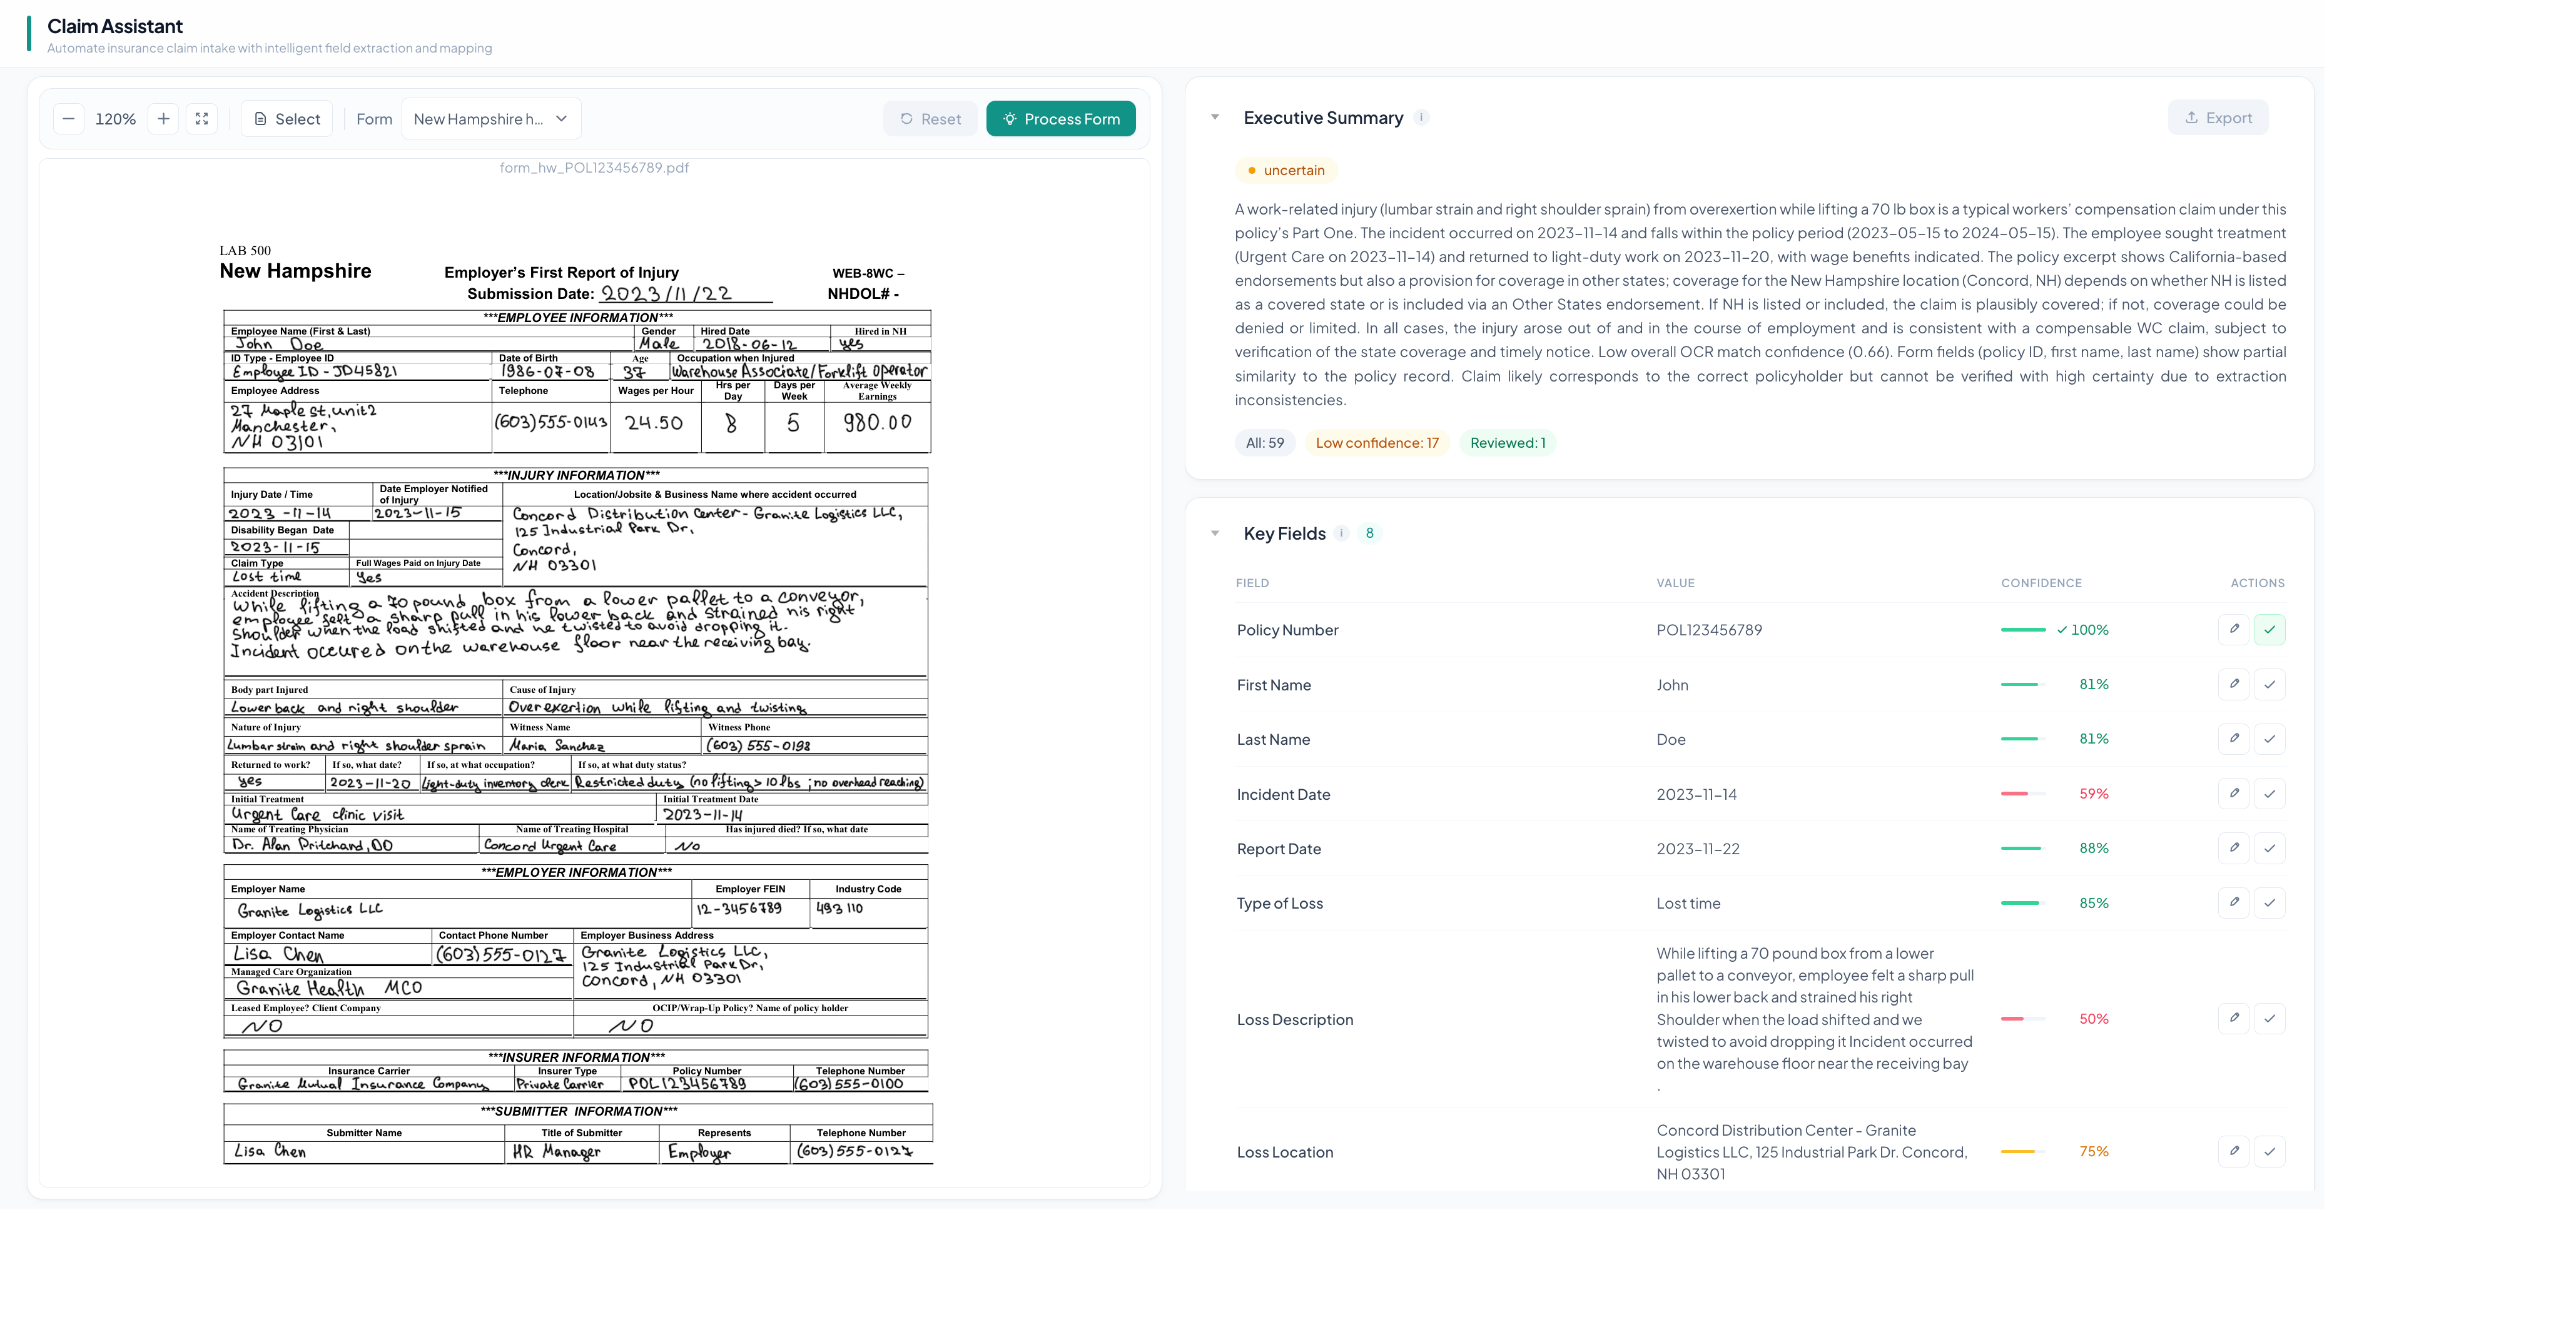
Task: Edit the Policy Number field with pencil icon
Action: click(x=2233, y=629)
